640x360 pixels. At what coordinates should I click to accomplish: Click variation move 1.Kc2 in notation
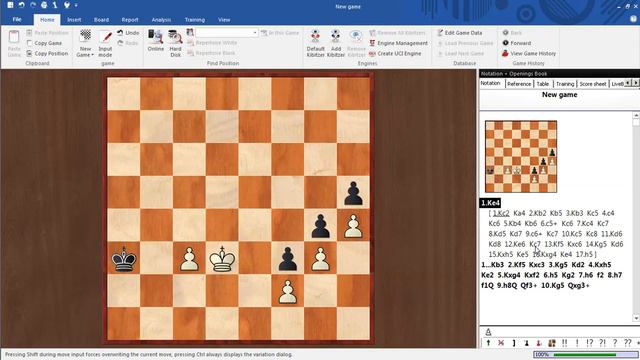[x=501, y=213]
